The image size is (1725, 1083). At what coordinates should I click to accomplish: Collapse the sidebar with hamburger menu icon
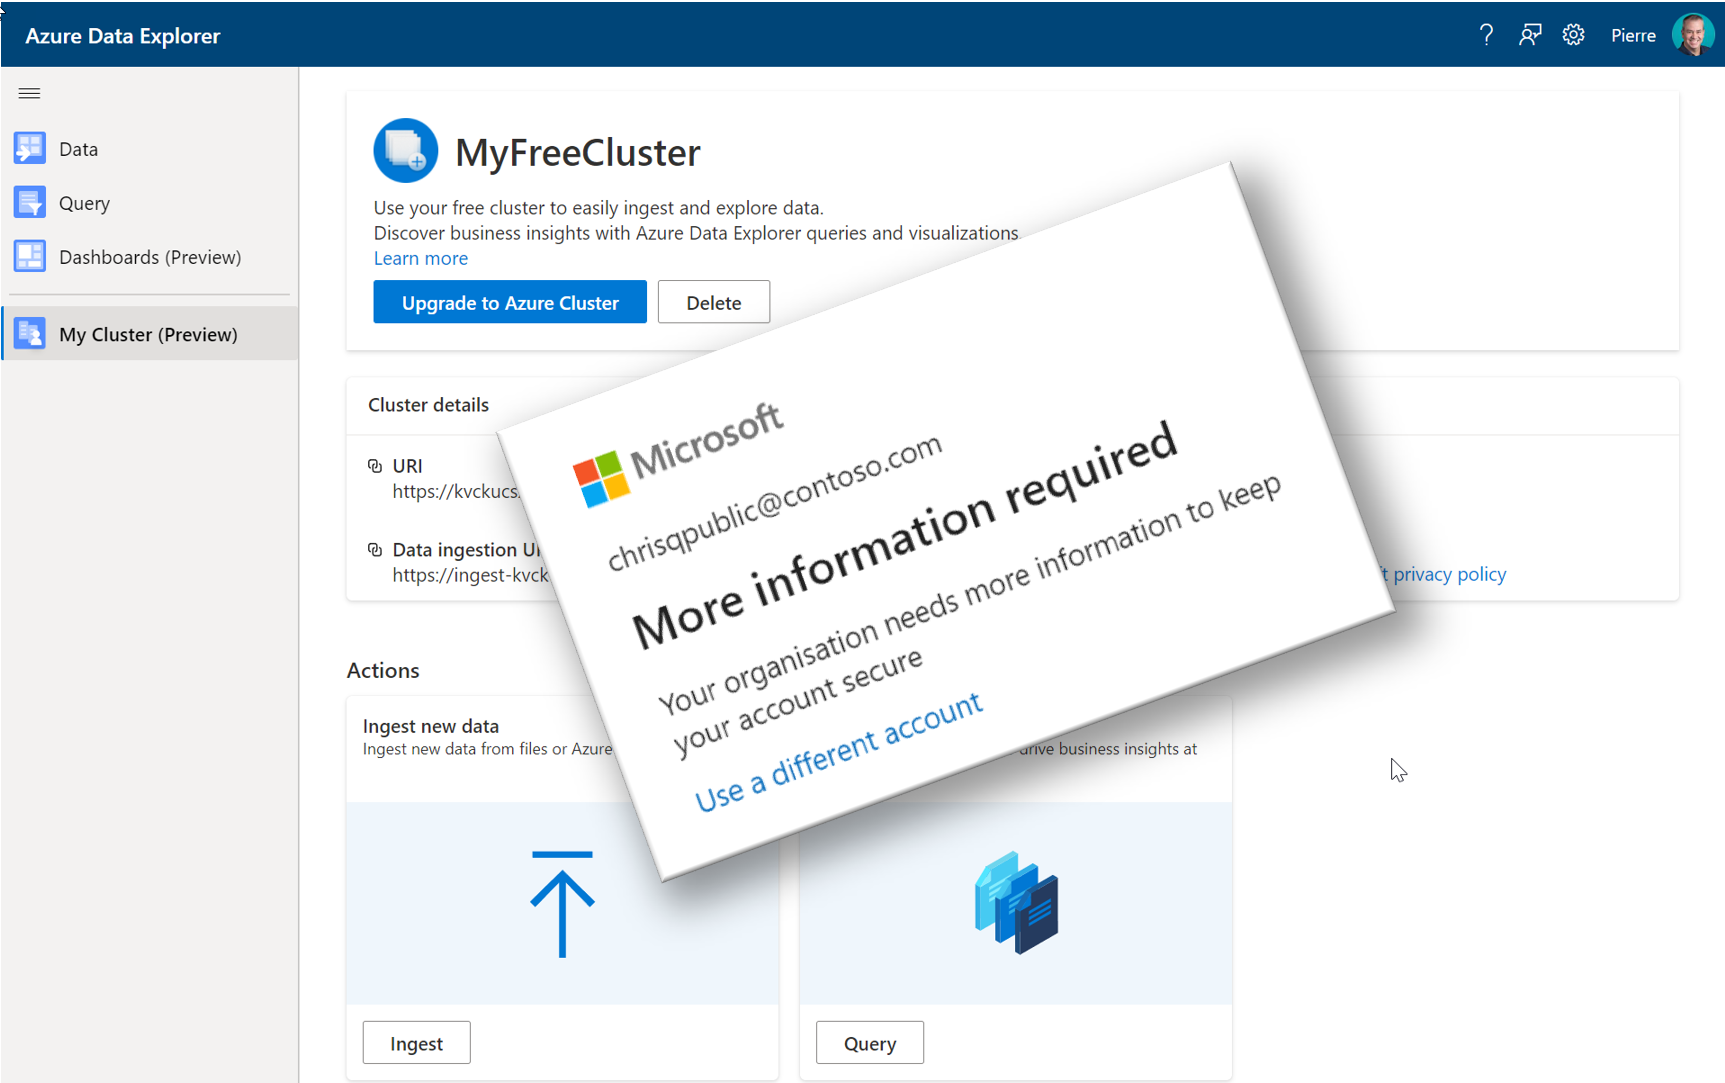coord(29,93)
